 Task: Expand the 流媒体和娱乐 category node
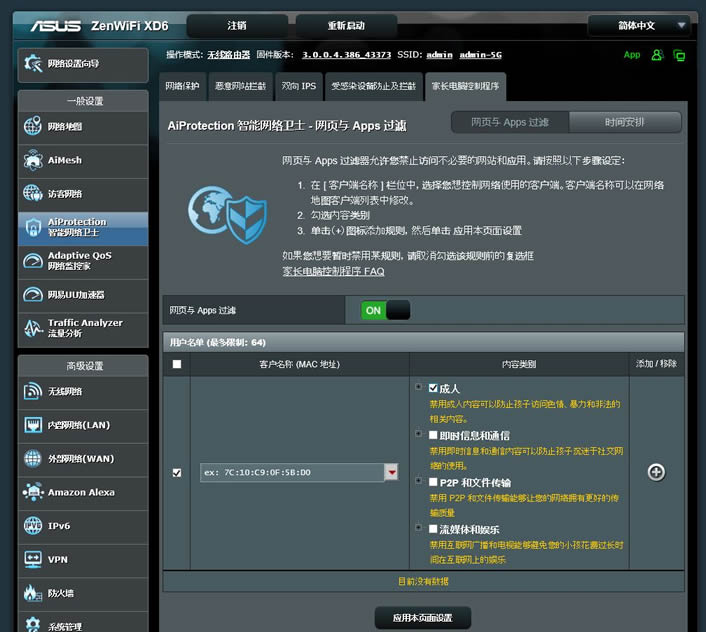(x=419, y=528)
